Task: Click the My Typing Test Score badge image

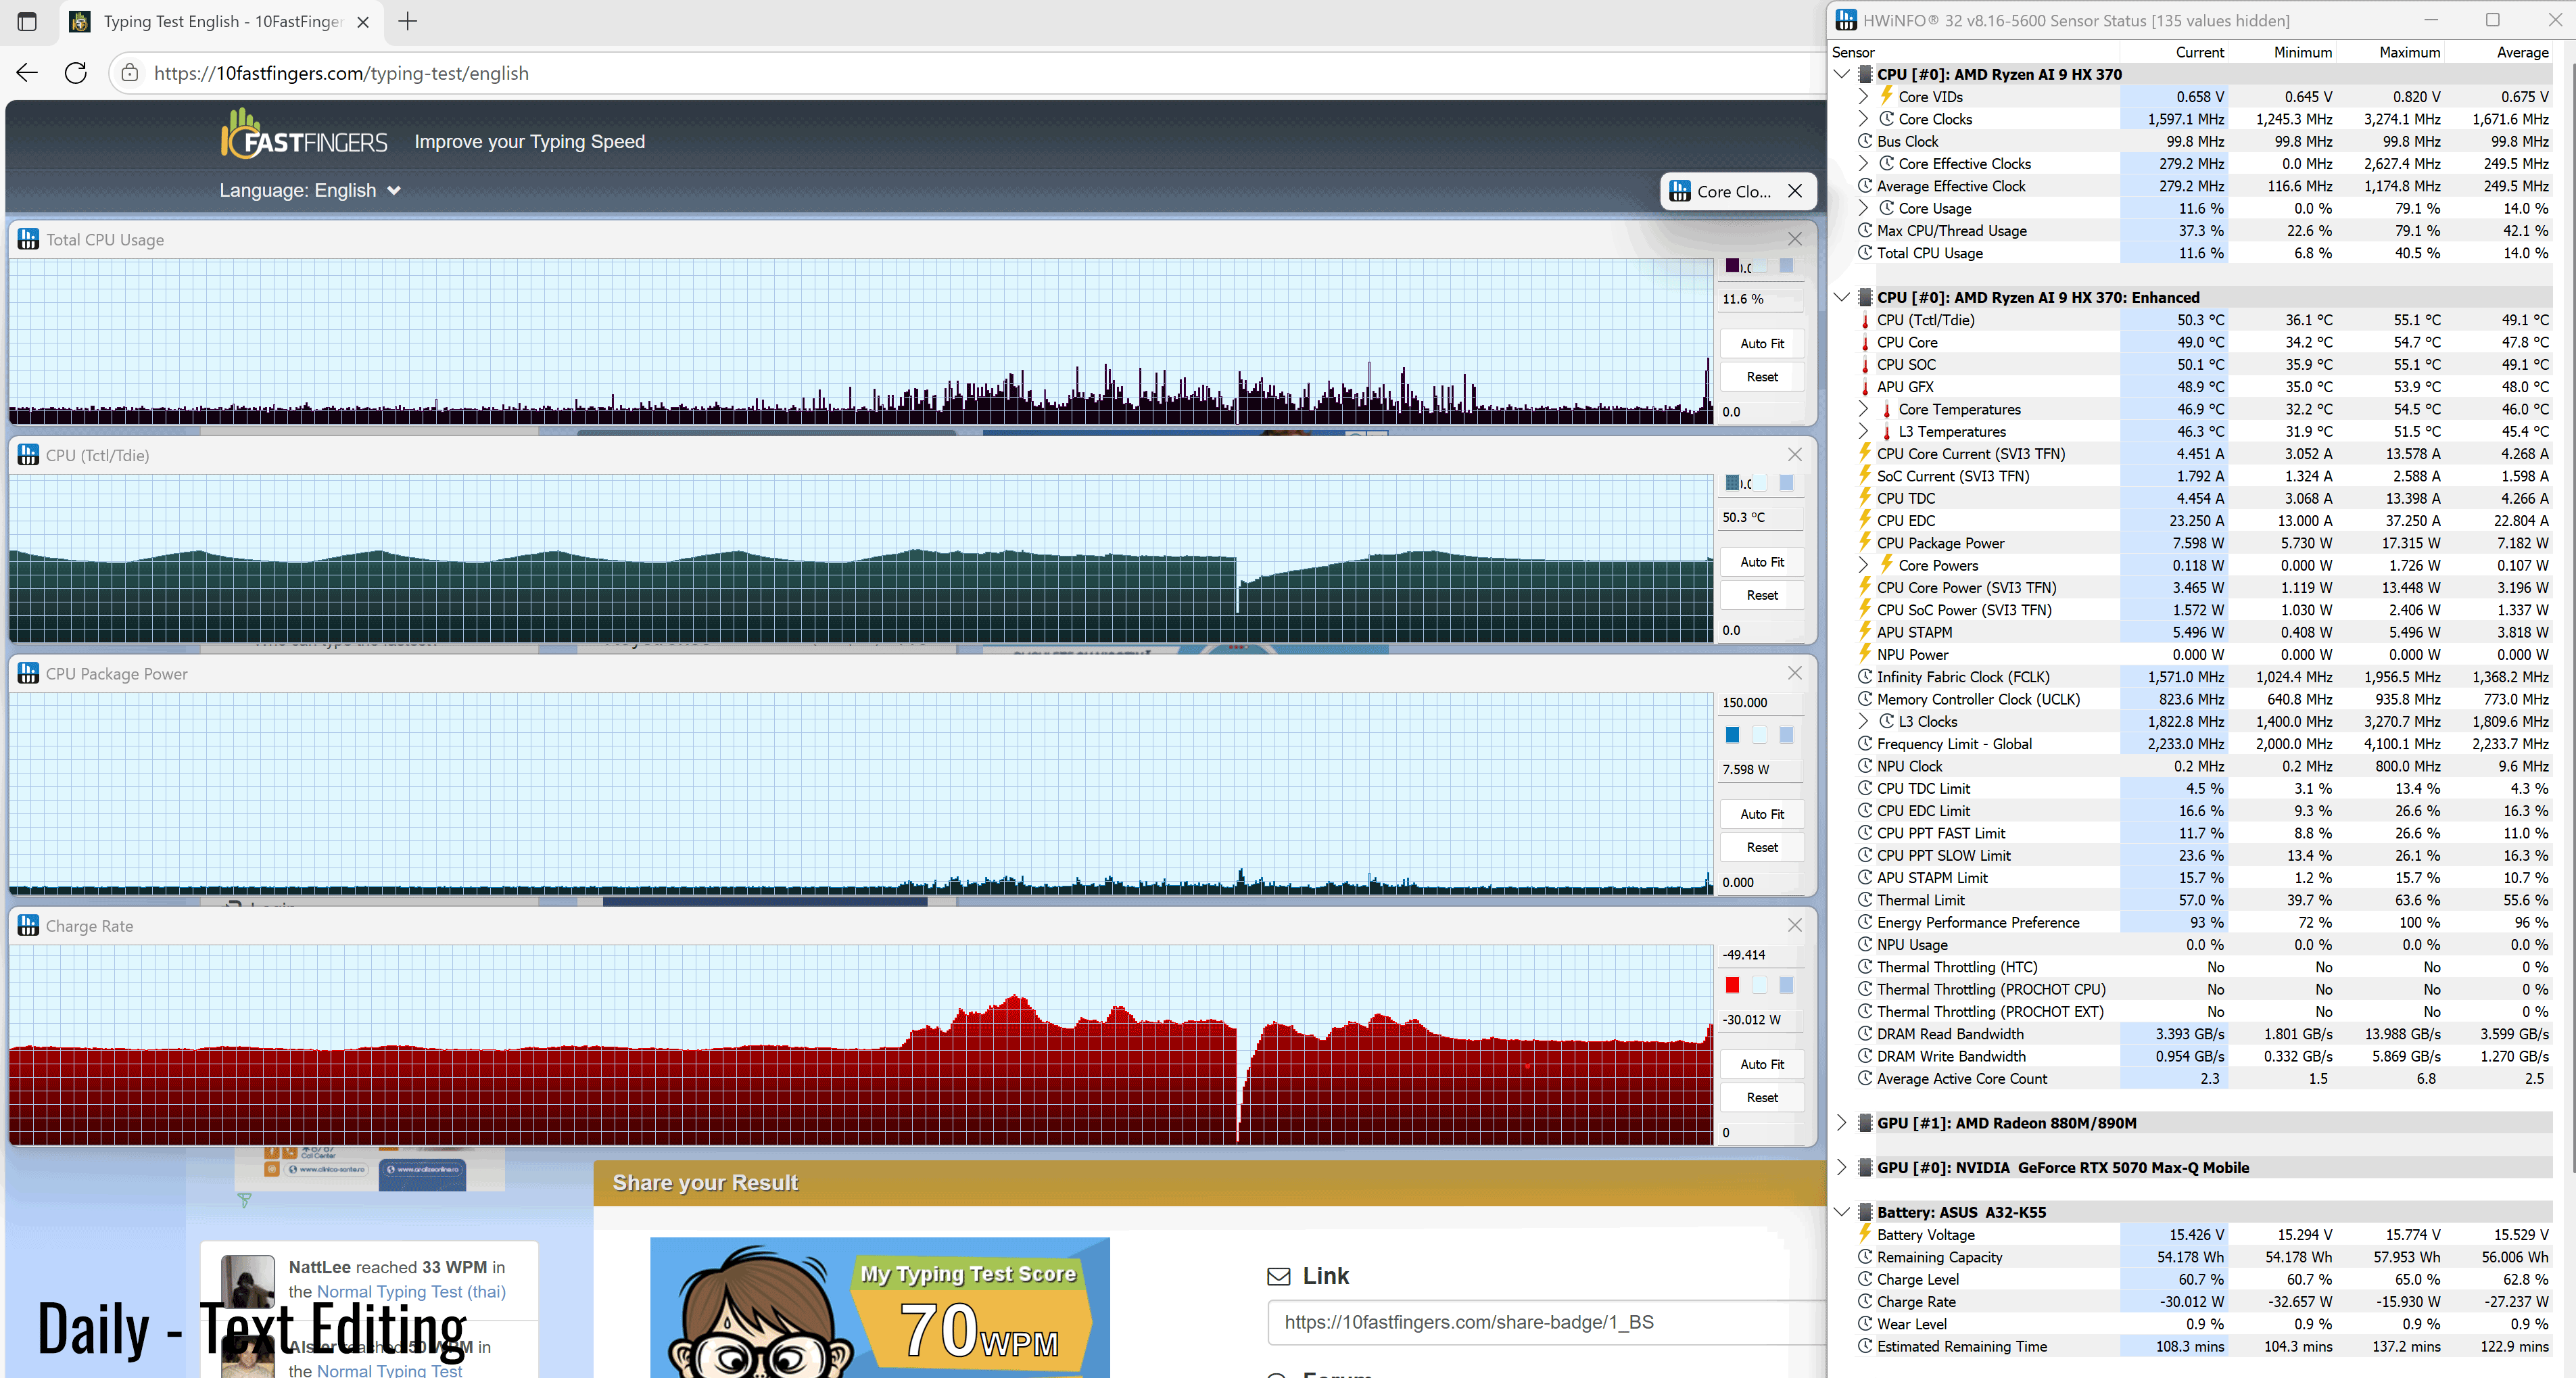Action: tap(879, 1307)
